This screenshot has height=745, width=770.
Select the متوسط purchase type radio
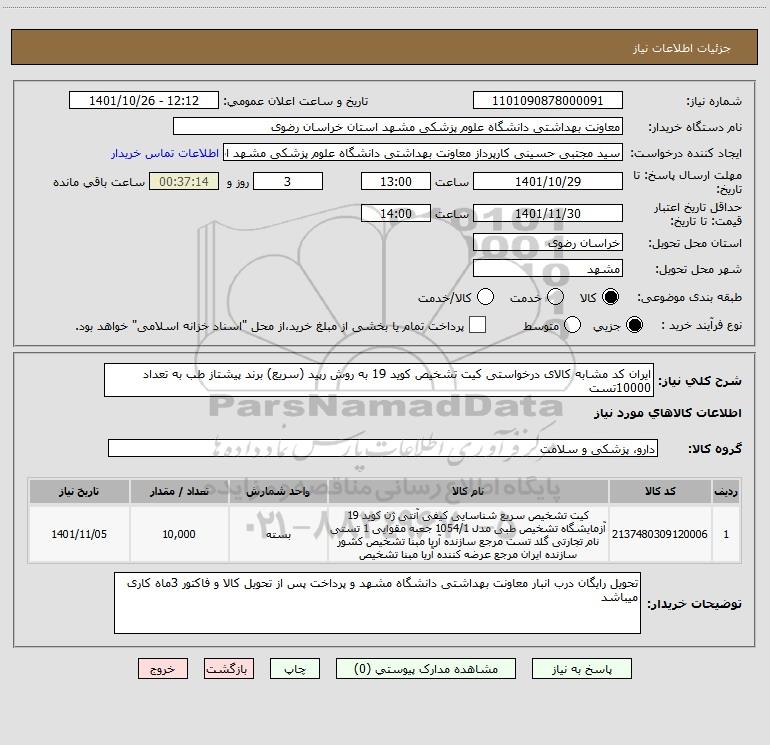point(572,325)
